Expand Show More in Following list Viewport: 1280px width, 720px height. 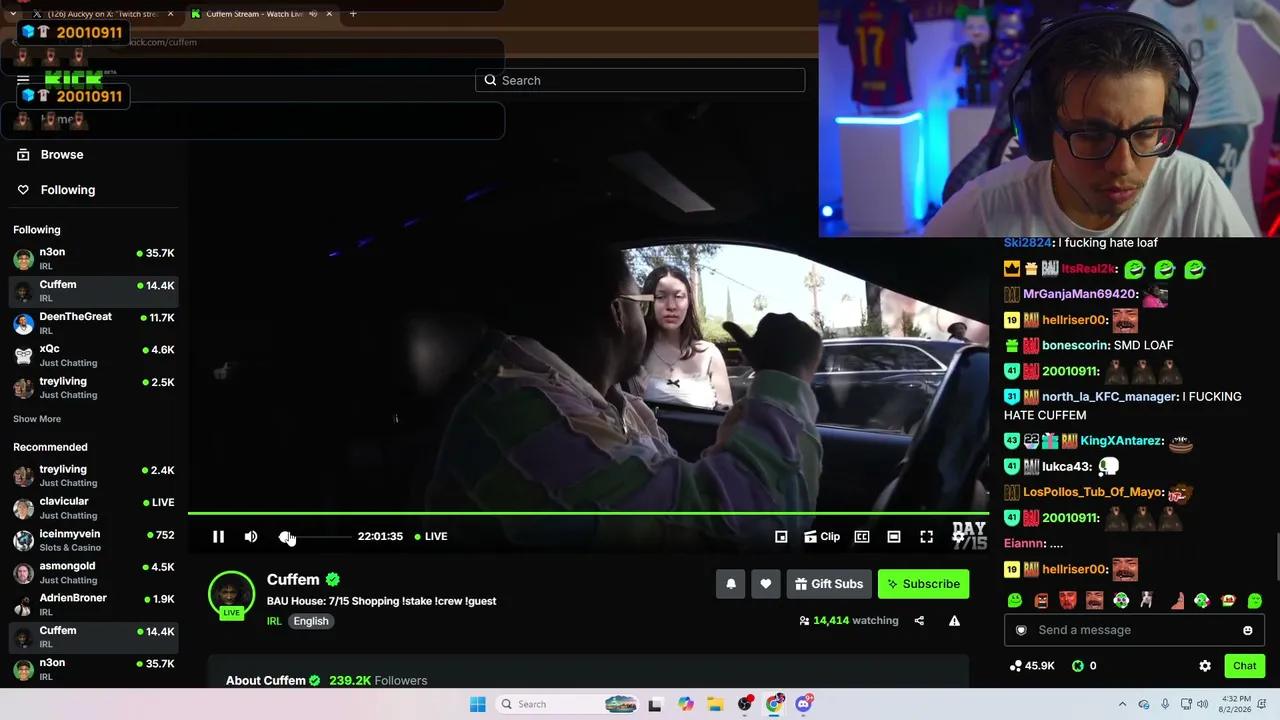37,419
